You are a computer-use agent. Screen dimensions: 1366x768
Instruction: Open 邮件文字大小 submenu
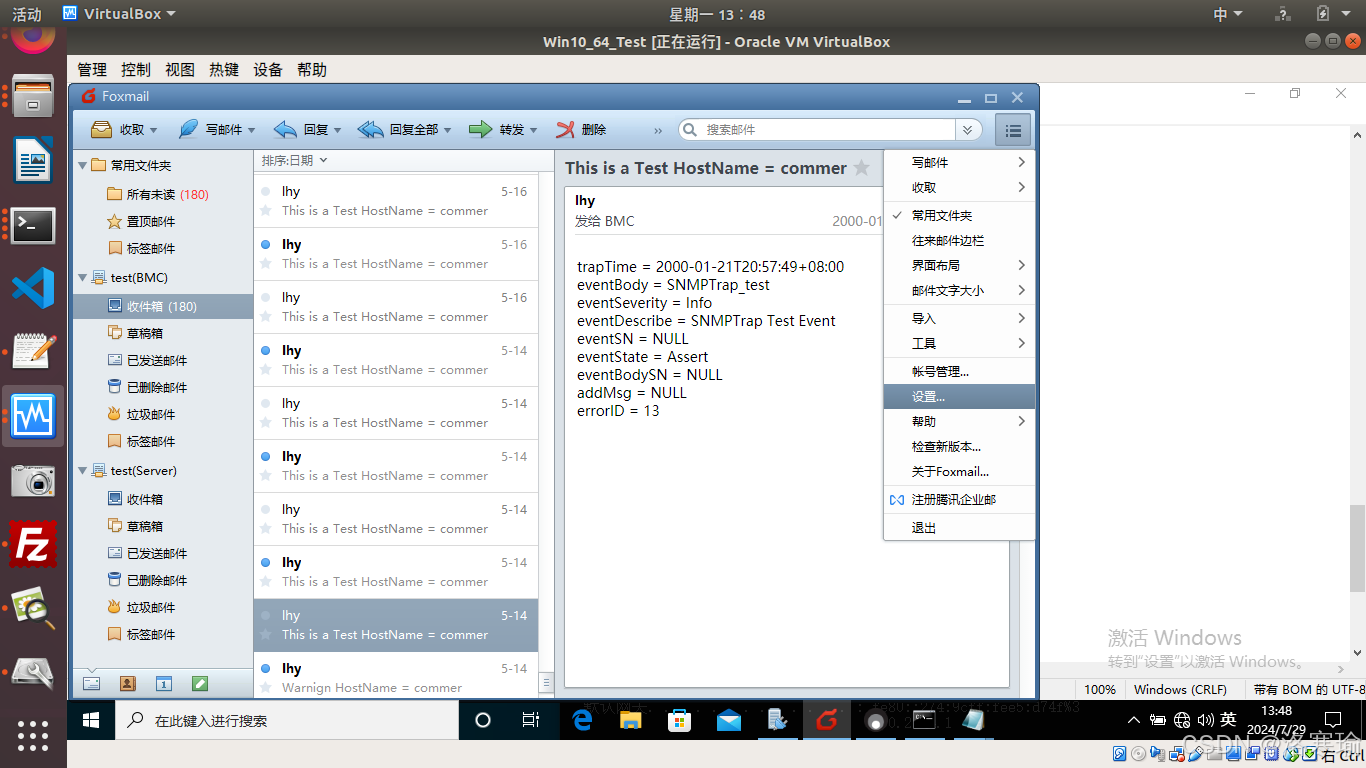pyautogui.click(x=959, y=290)
